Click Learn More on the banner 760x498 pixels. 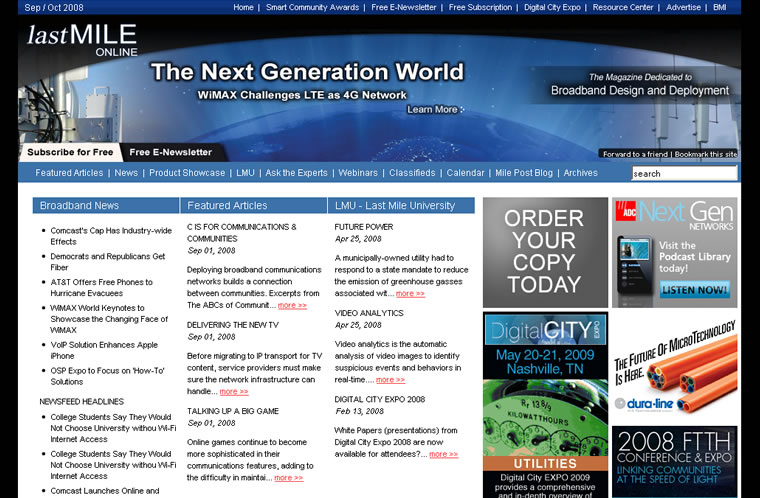[435, 110]
